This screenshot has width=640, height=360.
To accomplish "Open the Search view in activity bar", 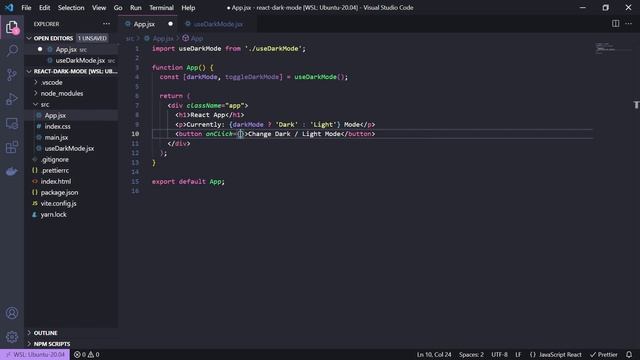I will click(12, 51).
